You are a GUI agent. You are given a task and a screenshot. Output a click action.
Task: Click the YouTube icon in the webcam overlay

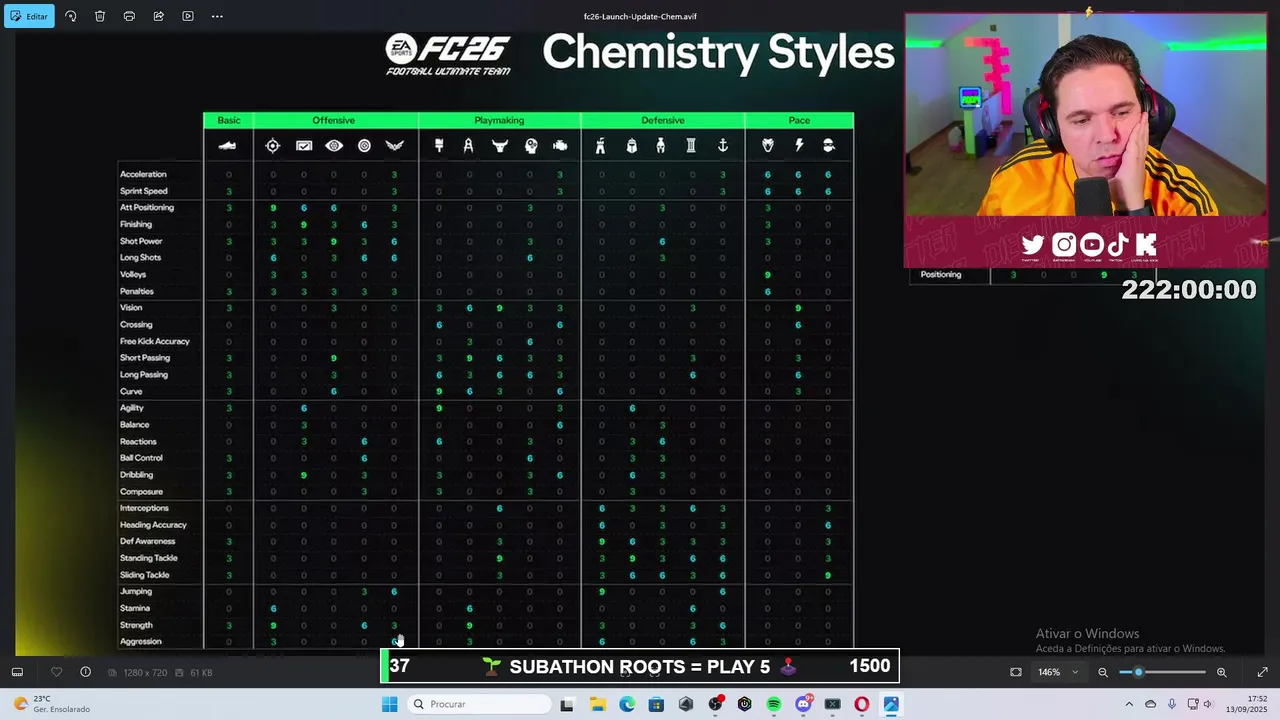pyautogui.click(x=1091, y=244)
